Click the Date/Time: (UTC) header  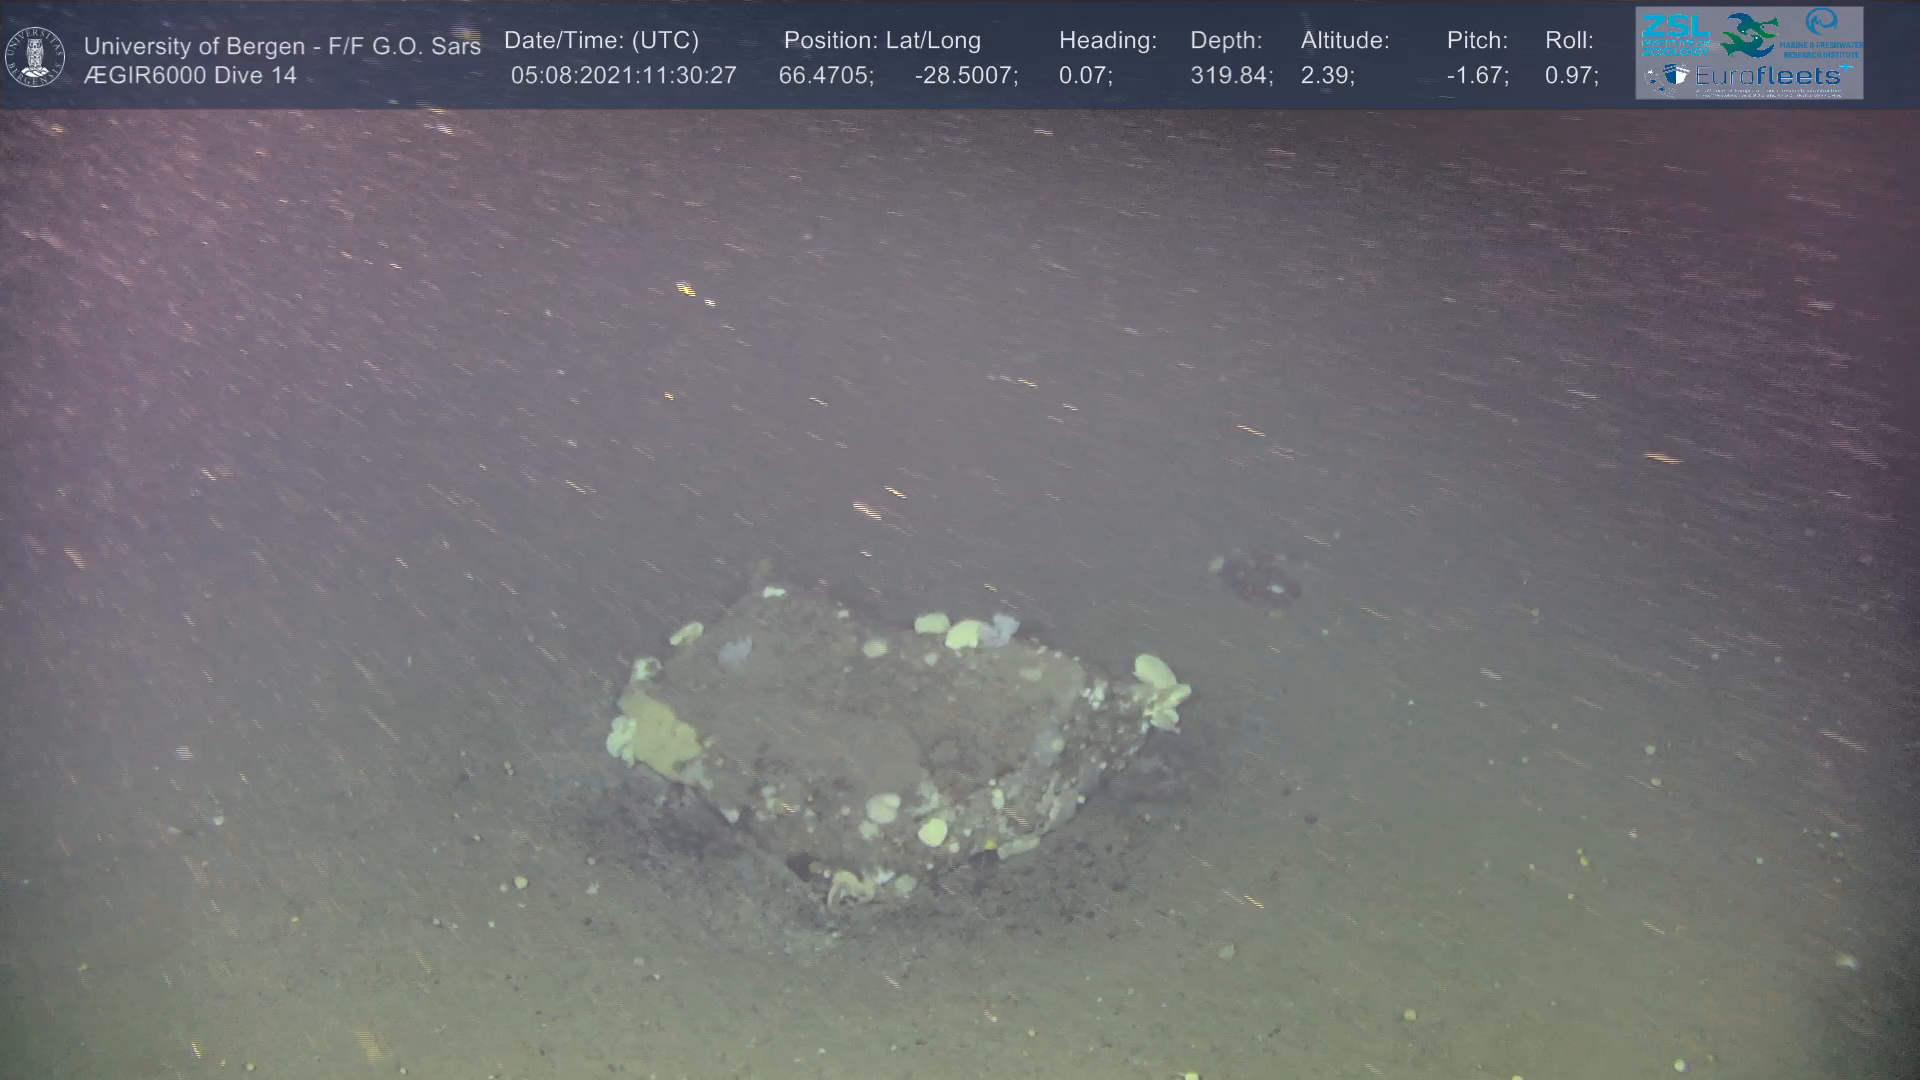pos(601,40)
